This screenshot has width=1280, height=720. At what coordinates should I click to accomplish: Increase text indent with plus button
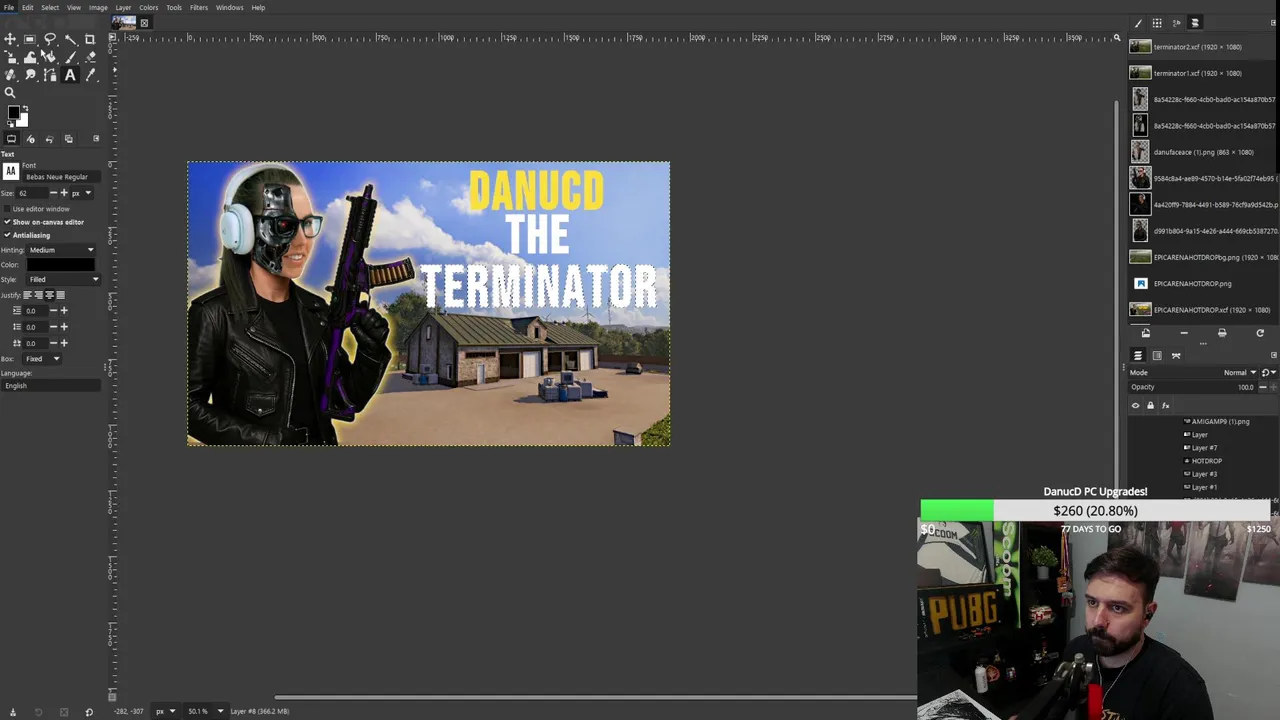(x=64, y=310)
